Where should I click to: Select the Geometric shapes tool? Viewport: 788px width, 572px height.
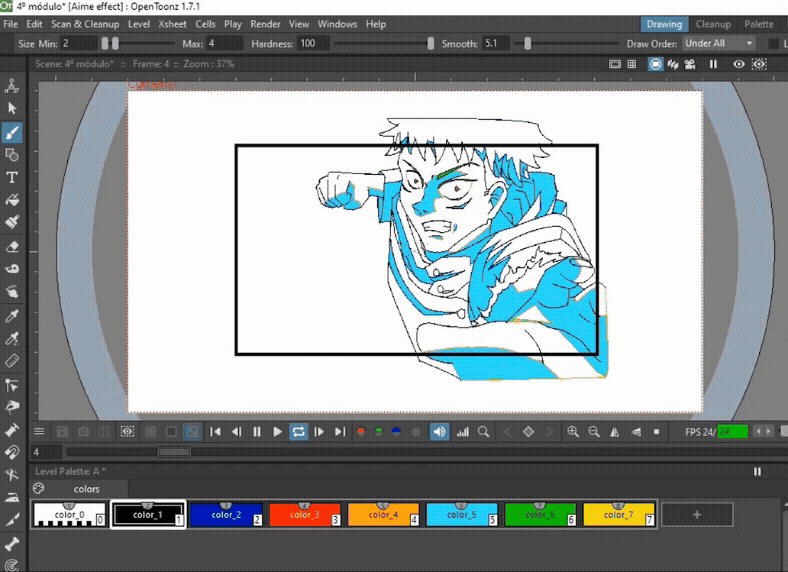(x=12, y=155)
